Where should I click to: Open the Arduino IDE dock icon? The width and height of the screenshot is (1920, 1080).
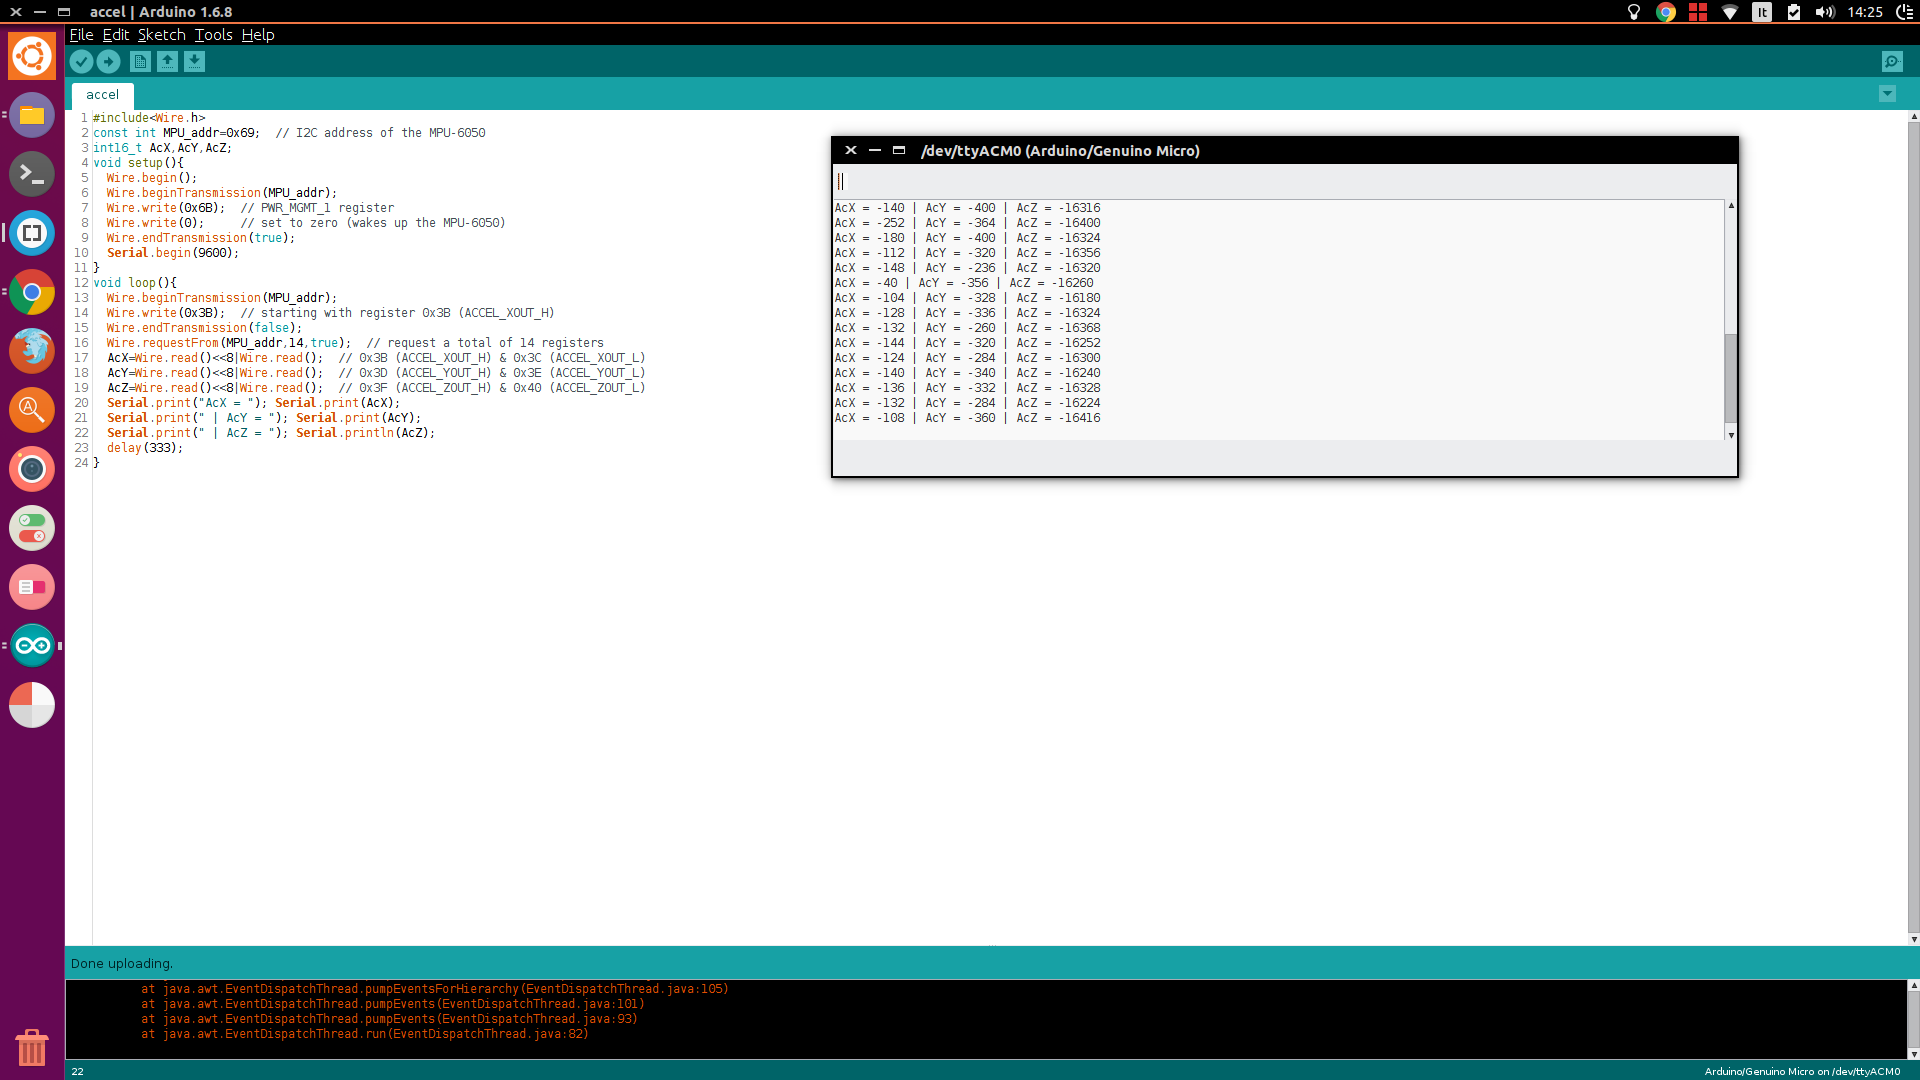pos(32,646)
